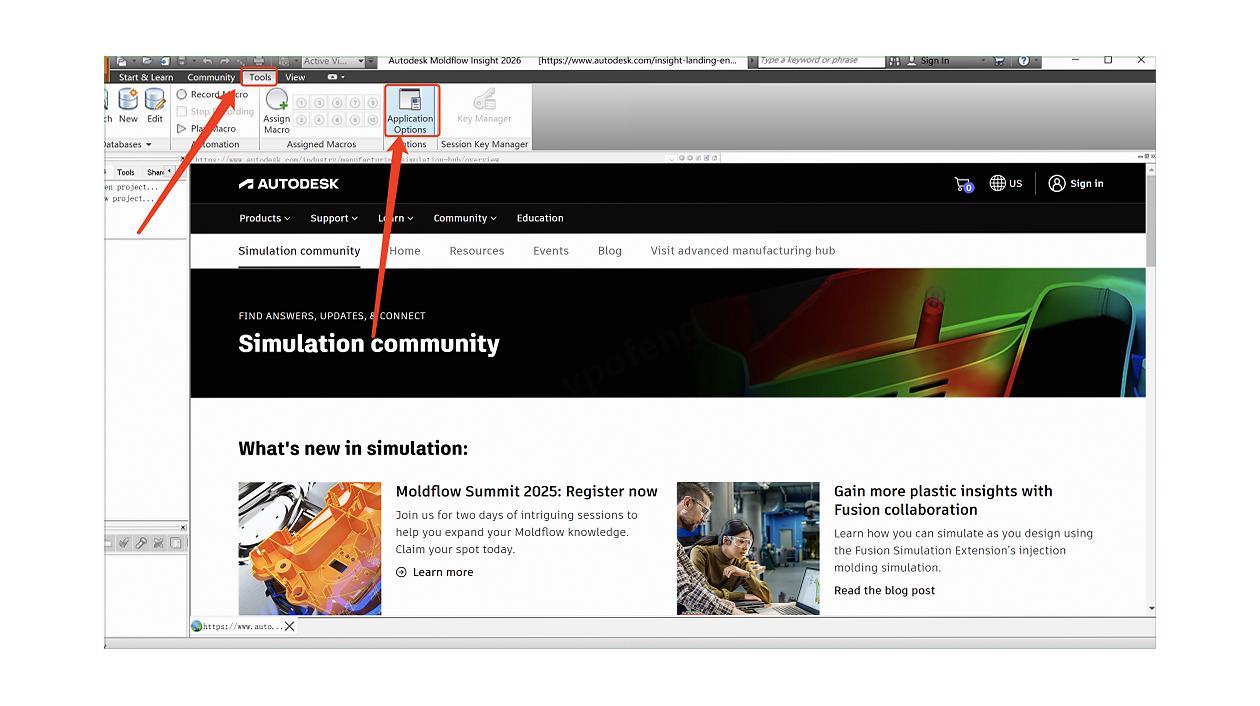The height and width of the screenshot is (706, 1260).
Task: Click Read the blog post link
Action: [884, 590]
